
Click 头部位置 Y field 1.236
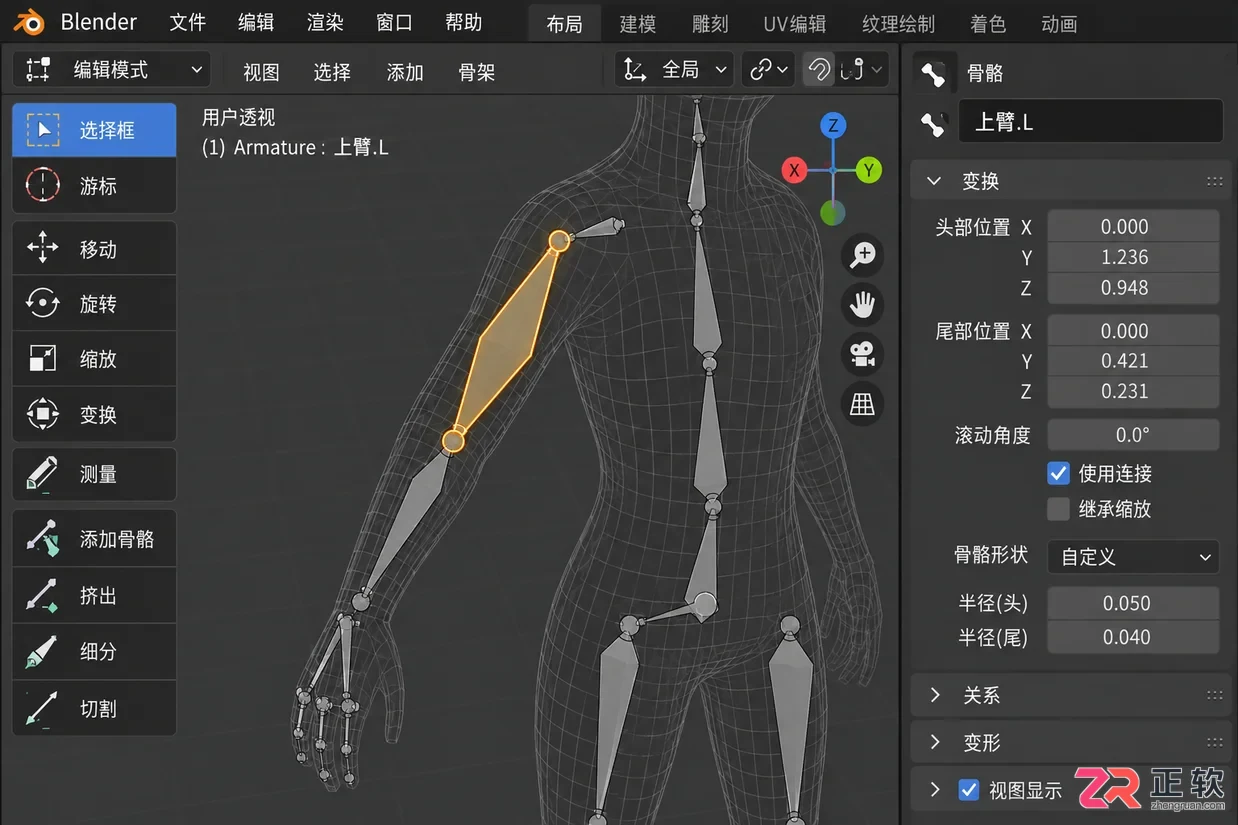click(1133, 257)
